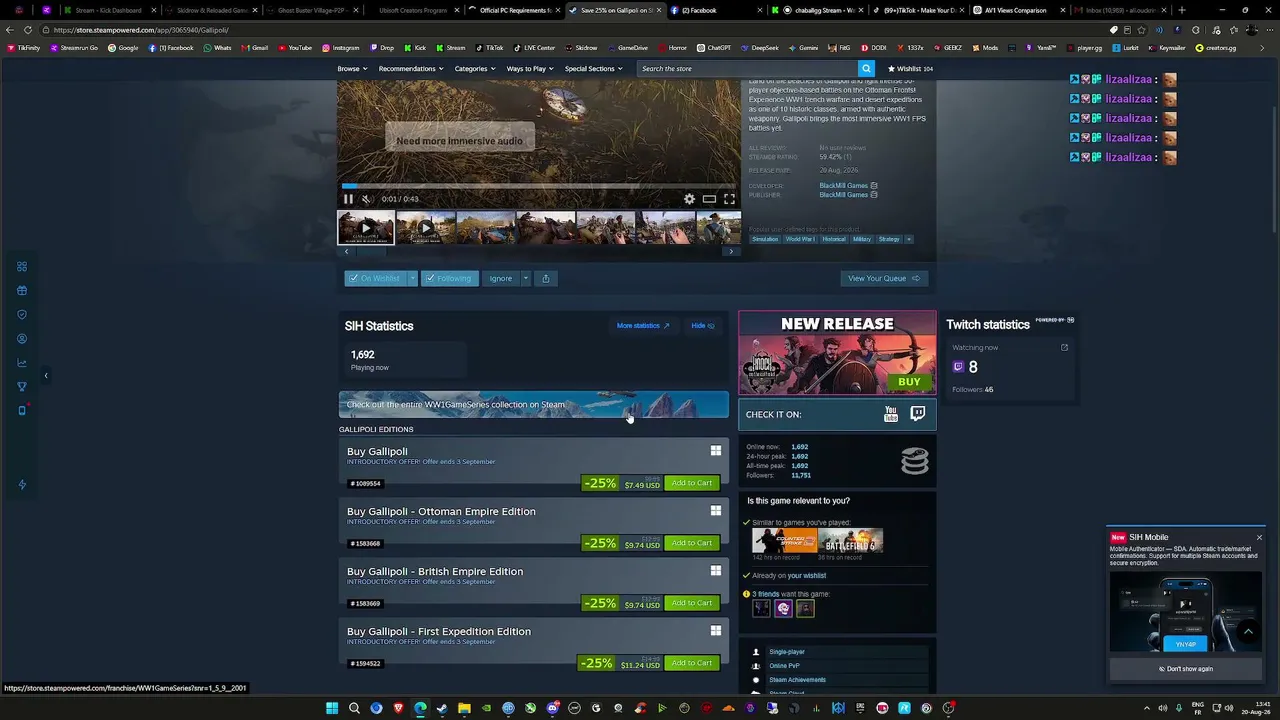
Task: Open the Ways to Play dropdown
Action: tap(530, 69)
